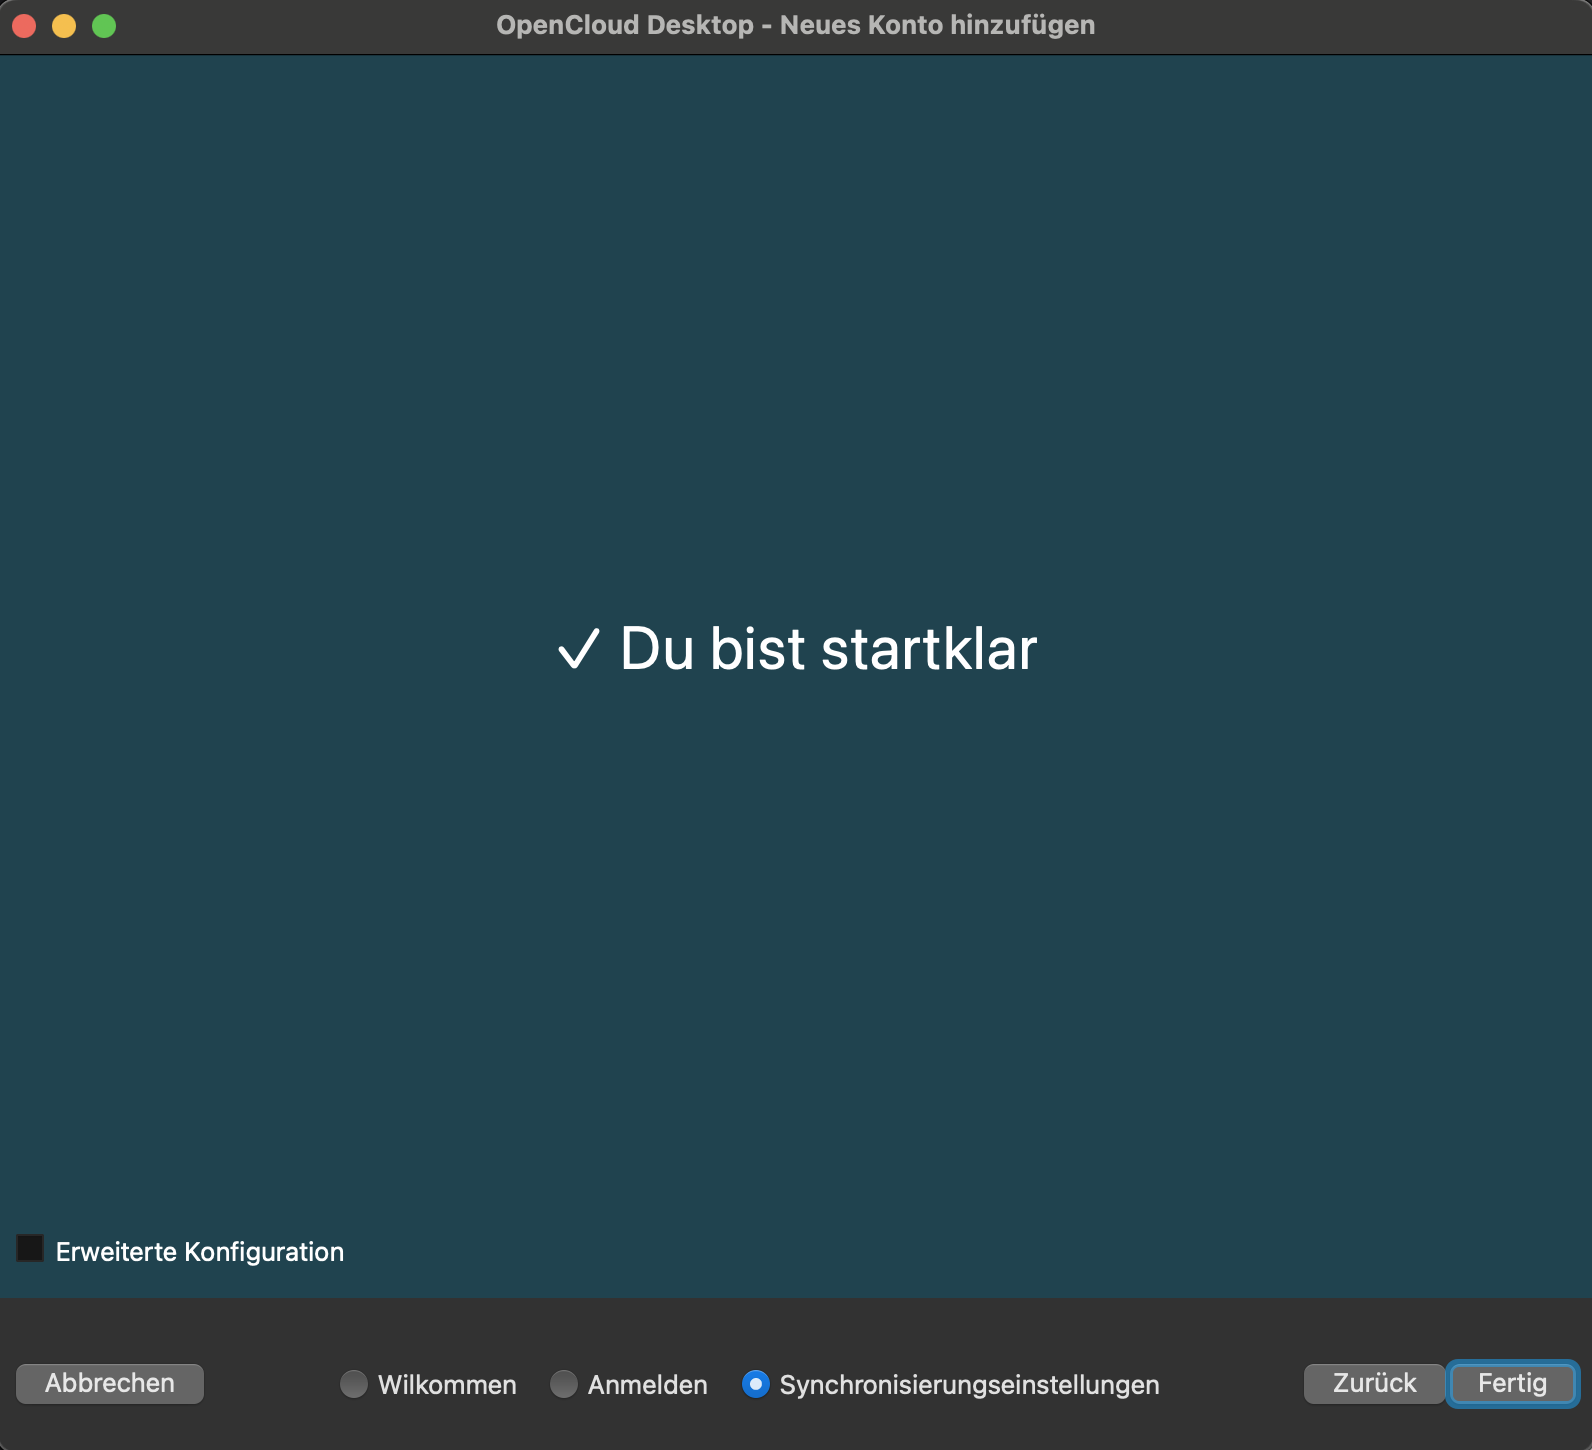The width and height of the screenshot is (1592, 1450).
Task: Click the Abbrechen button
Action: (110, 1384)
